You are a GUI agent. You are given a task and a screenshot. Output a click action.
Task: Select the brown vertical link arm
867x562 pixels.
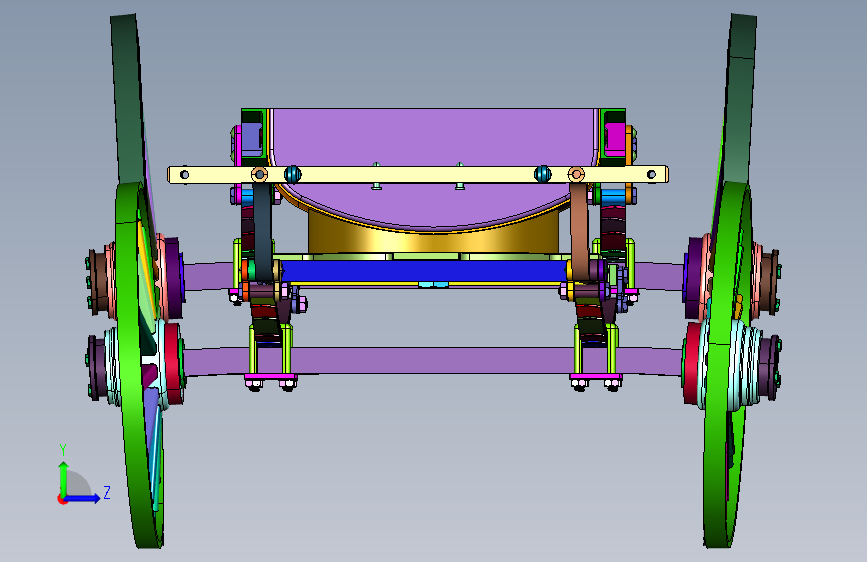tap(579, 231)
